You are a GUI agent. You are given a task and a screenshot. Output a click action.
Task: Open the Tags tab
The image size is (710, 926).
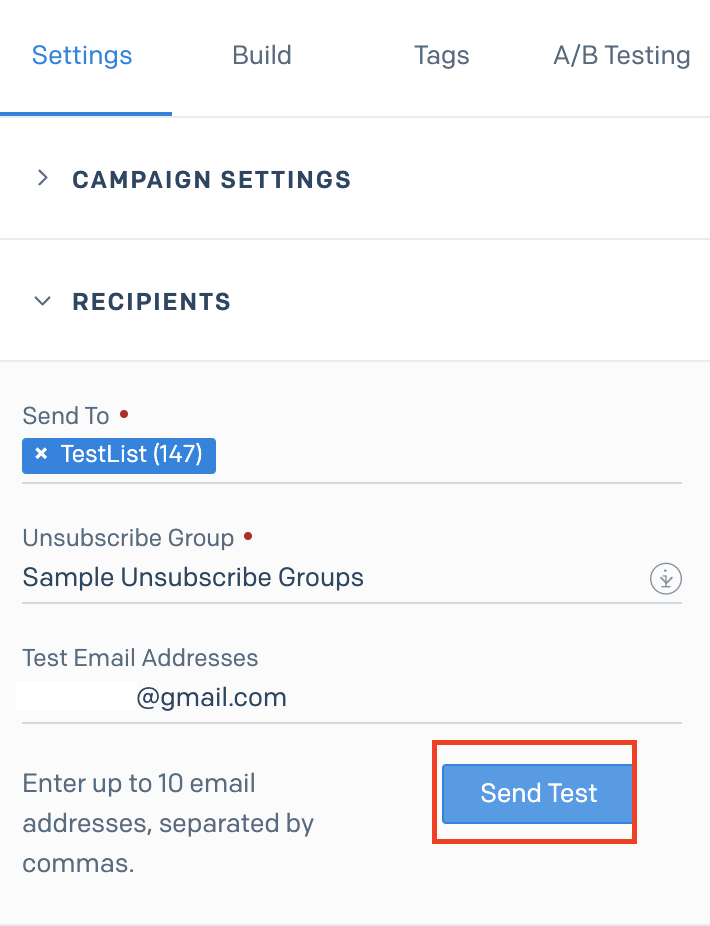point(441,56)
